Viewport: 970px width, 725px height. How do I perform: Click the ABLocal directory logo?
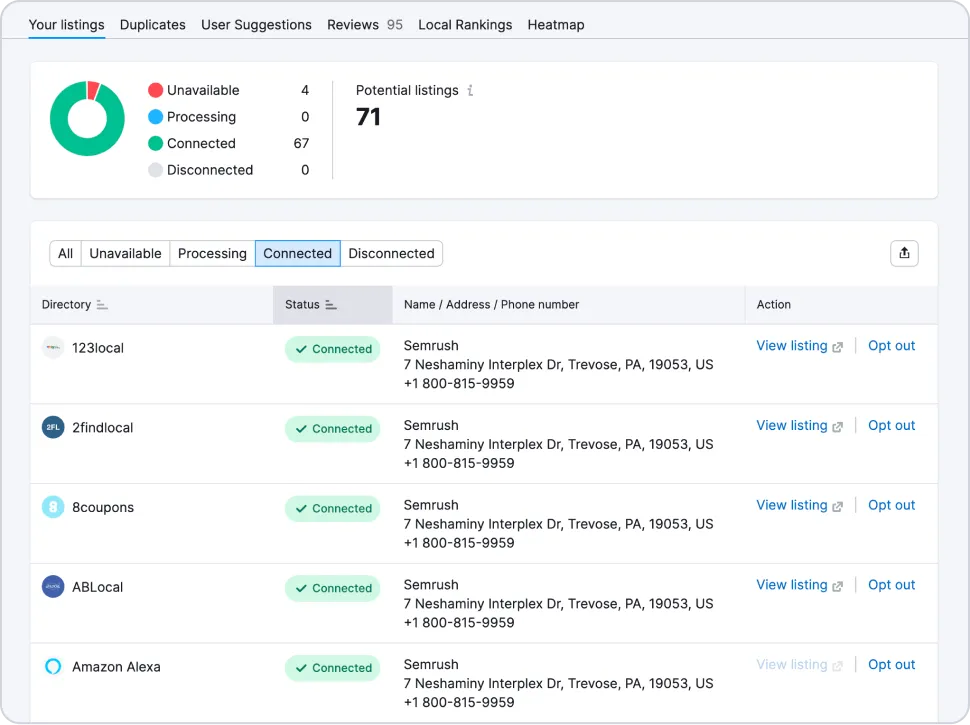(x=53, y=587)
